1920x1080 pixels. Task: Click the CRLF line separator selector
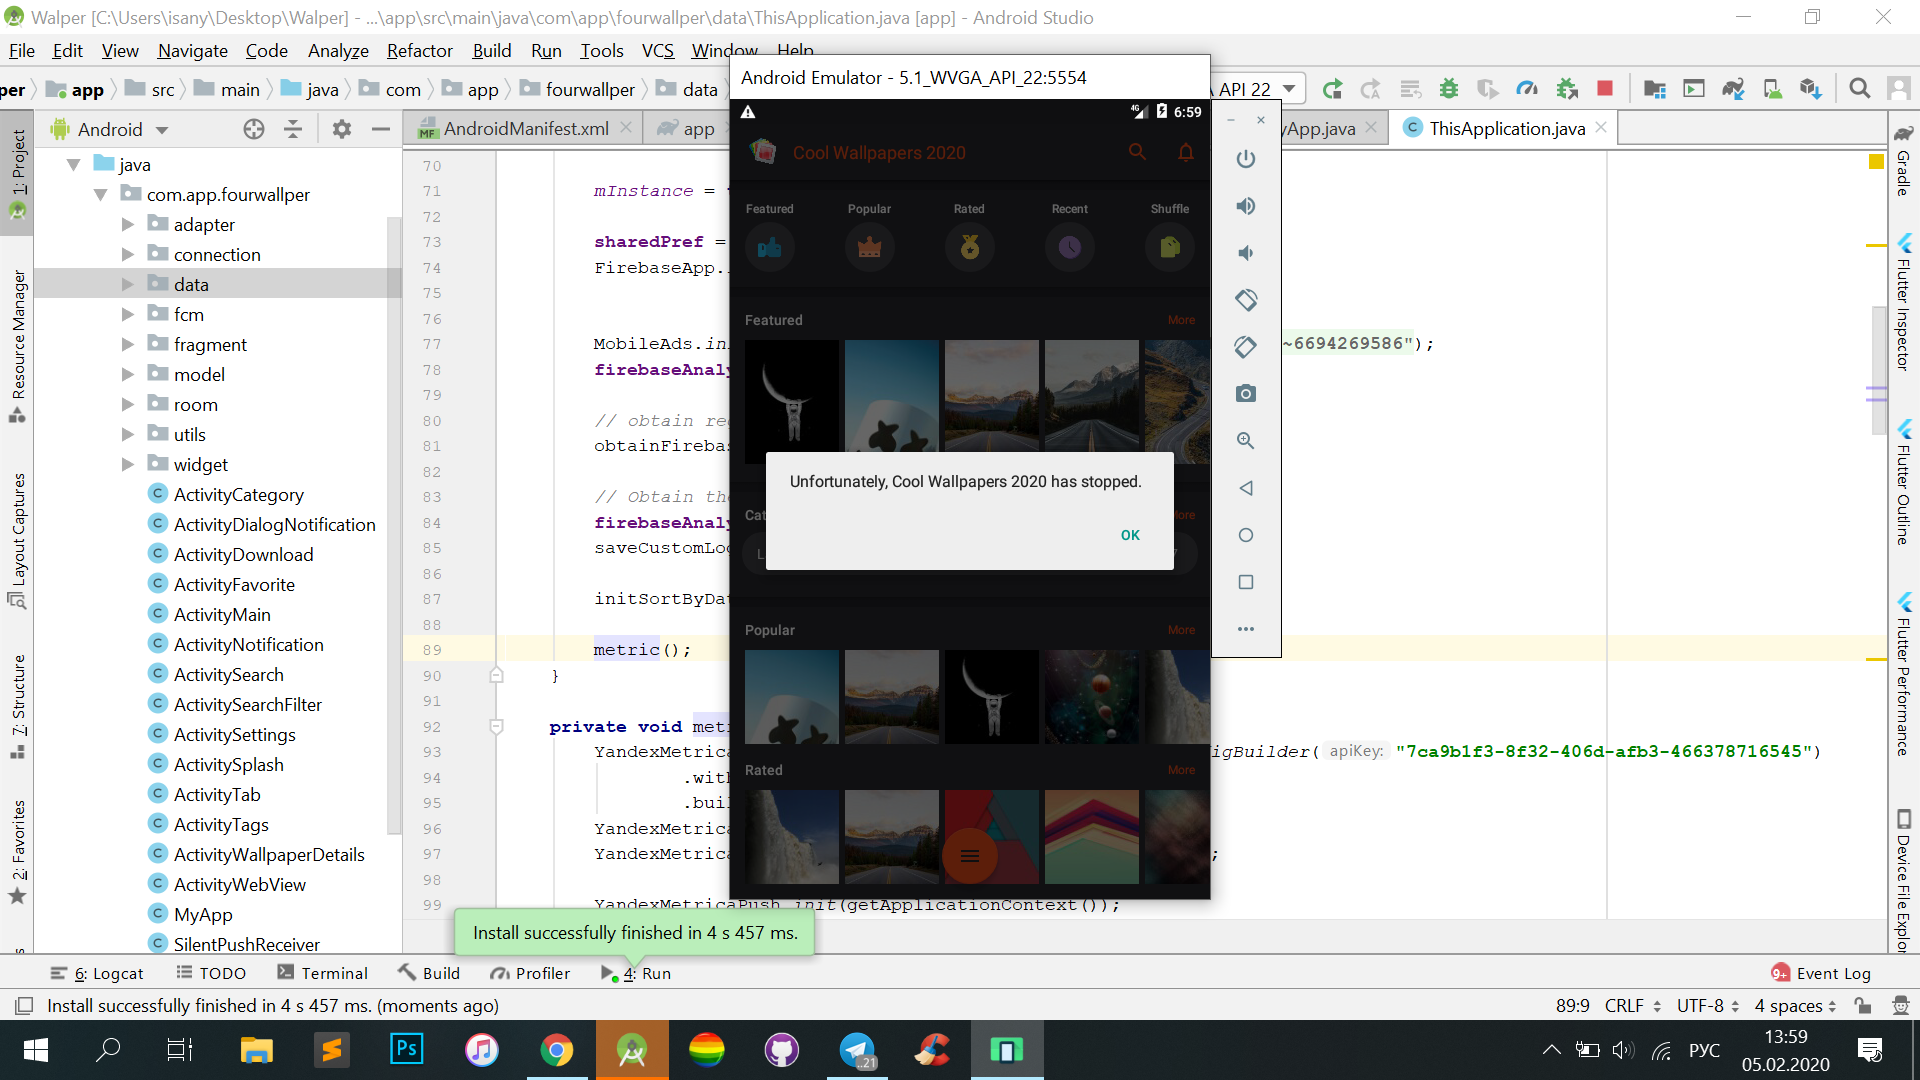click(x=1633, y=1005)
